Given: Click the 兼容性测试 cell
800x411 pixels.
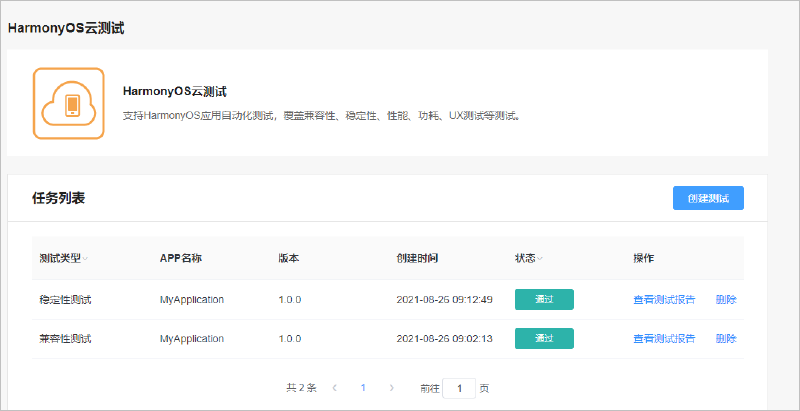Looking at the screenshot, I should click(65, 339).
